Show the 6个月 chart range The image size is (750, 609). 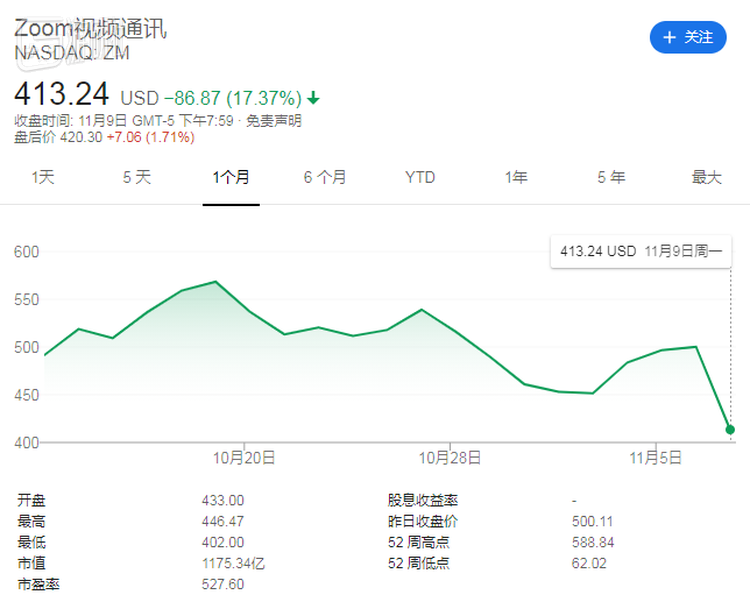[325, 177]
